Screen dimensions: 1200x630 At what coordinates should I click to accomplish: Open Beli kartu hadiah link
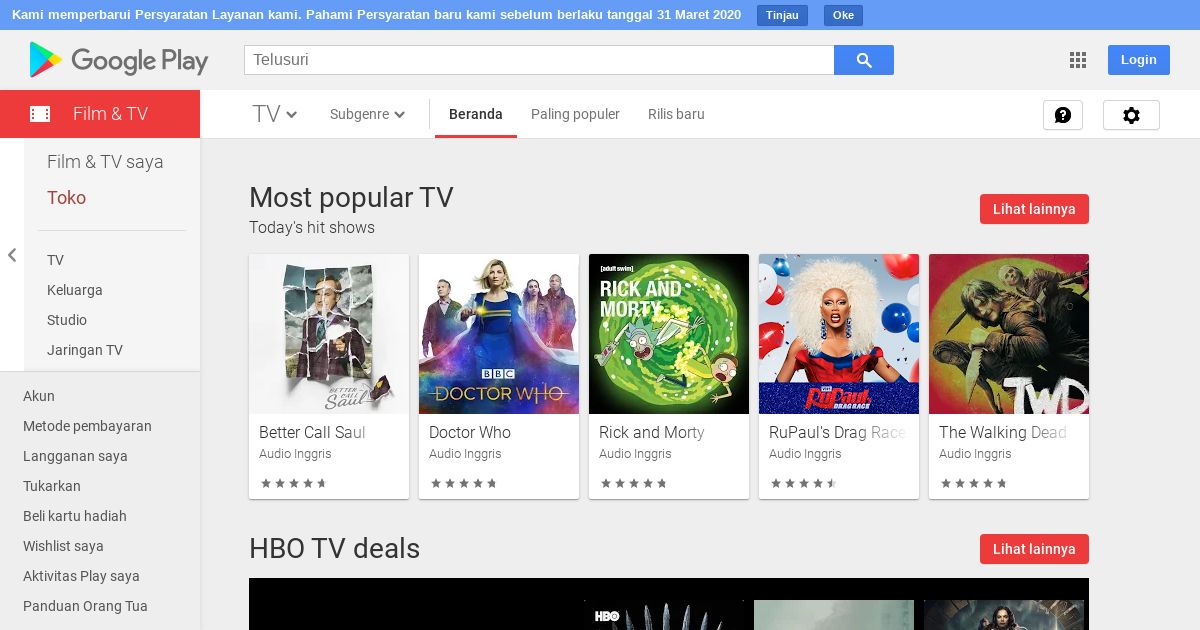pyautogui.click(x=75, y=516)
